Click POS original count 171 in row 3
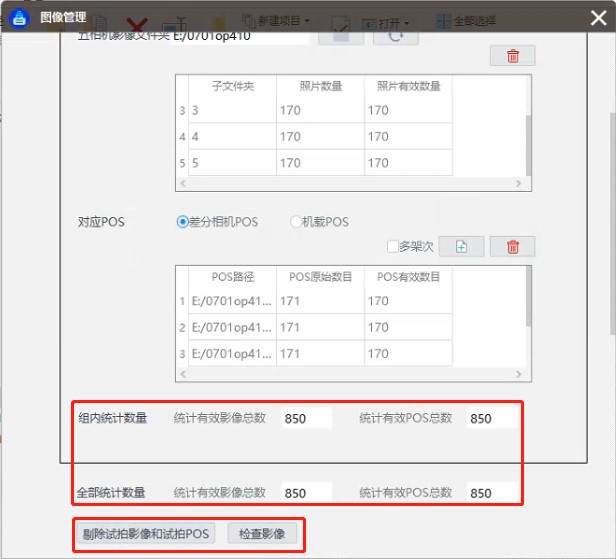This screenshot has width=616, height=559. click(x=321, y=354)
